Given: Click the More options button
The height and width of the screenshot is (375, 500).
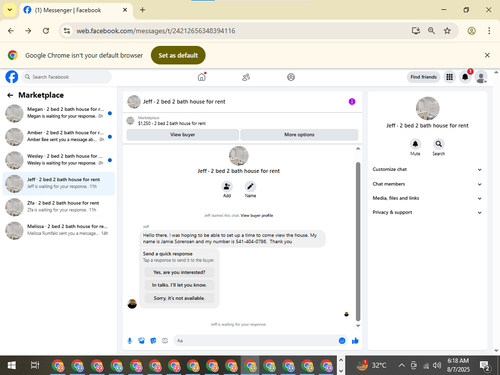Looking at the screenshot, I should click(x=299, y=135).
